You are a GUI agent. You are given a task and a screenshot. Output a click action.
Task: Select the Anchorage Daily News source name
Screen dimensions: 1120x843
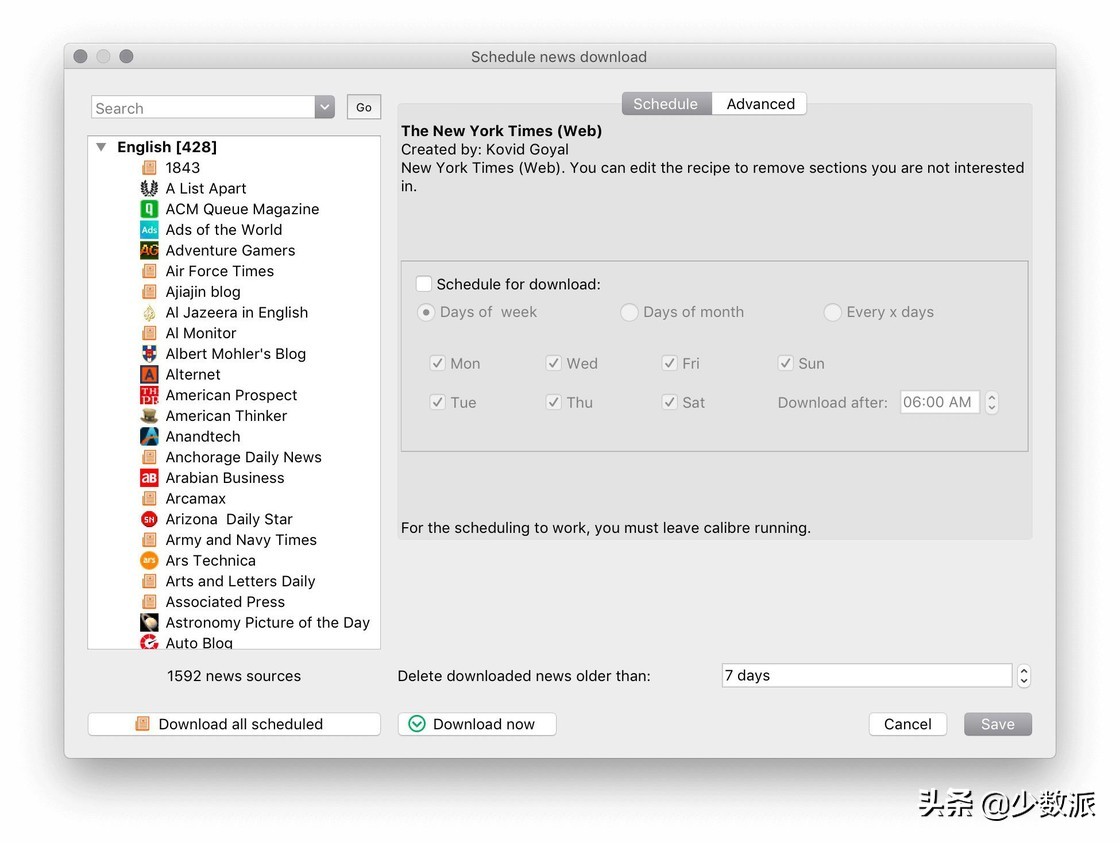pos(244,458)
